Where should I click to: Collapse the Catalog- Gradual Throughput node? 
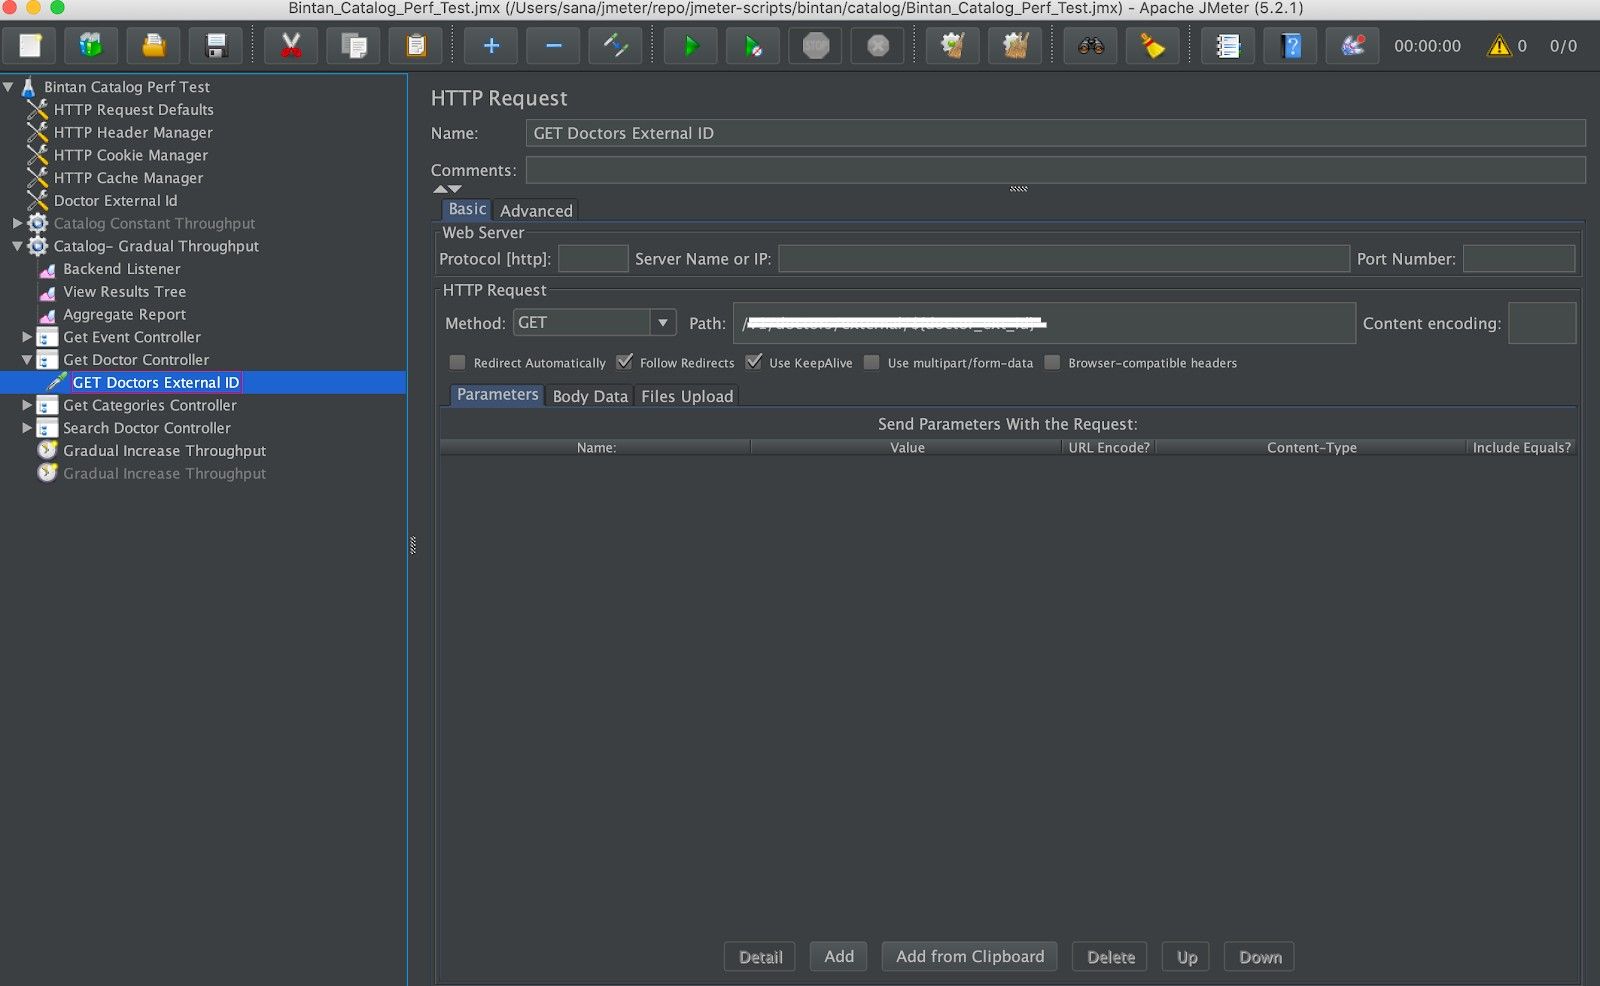point(17,246)
